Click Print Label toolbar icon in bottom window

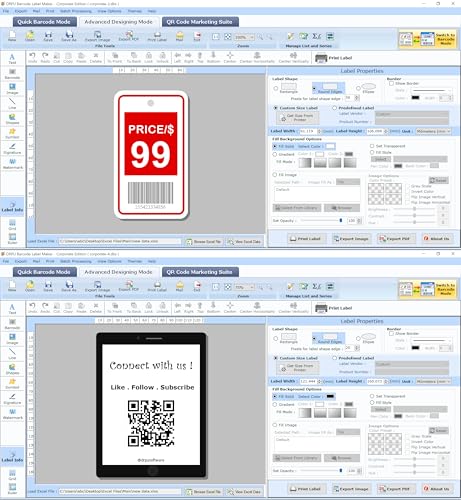(157, 286)
